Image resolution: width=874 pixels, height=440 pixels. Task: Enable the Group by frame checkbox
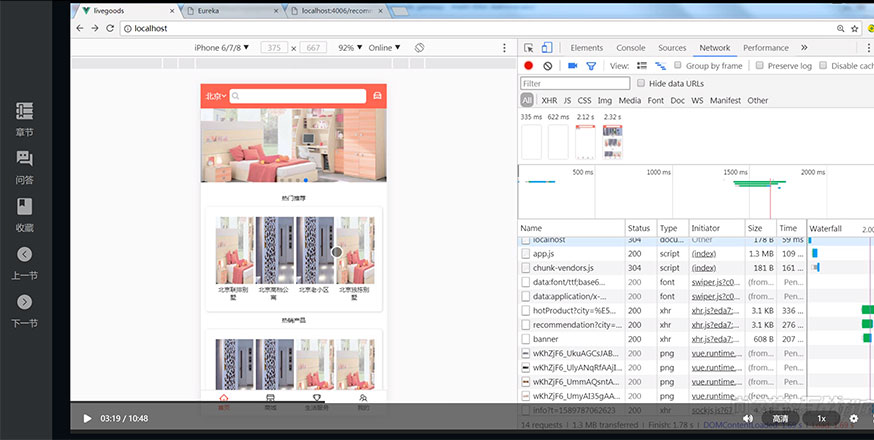pyautogui.click(x=675, y=66)
